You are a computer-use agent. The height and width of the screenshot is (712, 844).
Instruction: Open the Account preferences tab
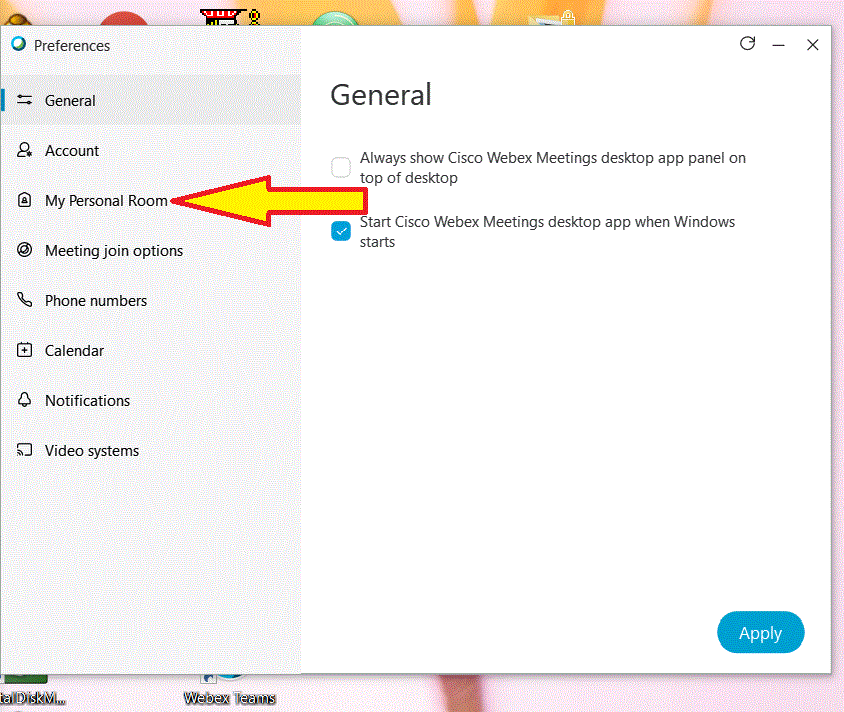pos(151,150)
